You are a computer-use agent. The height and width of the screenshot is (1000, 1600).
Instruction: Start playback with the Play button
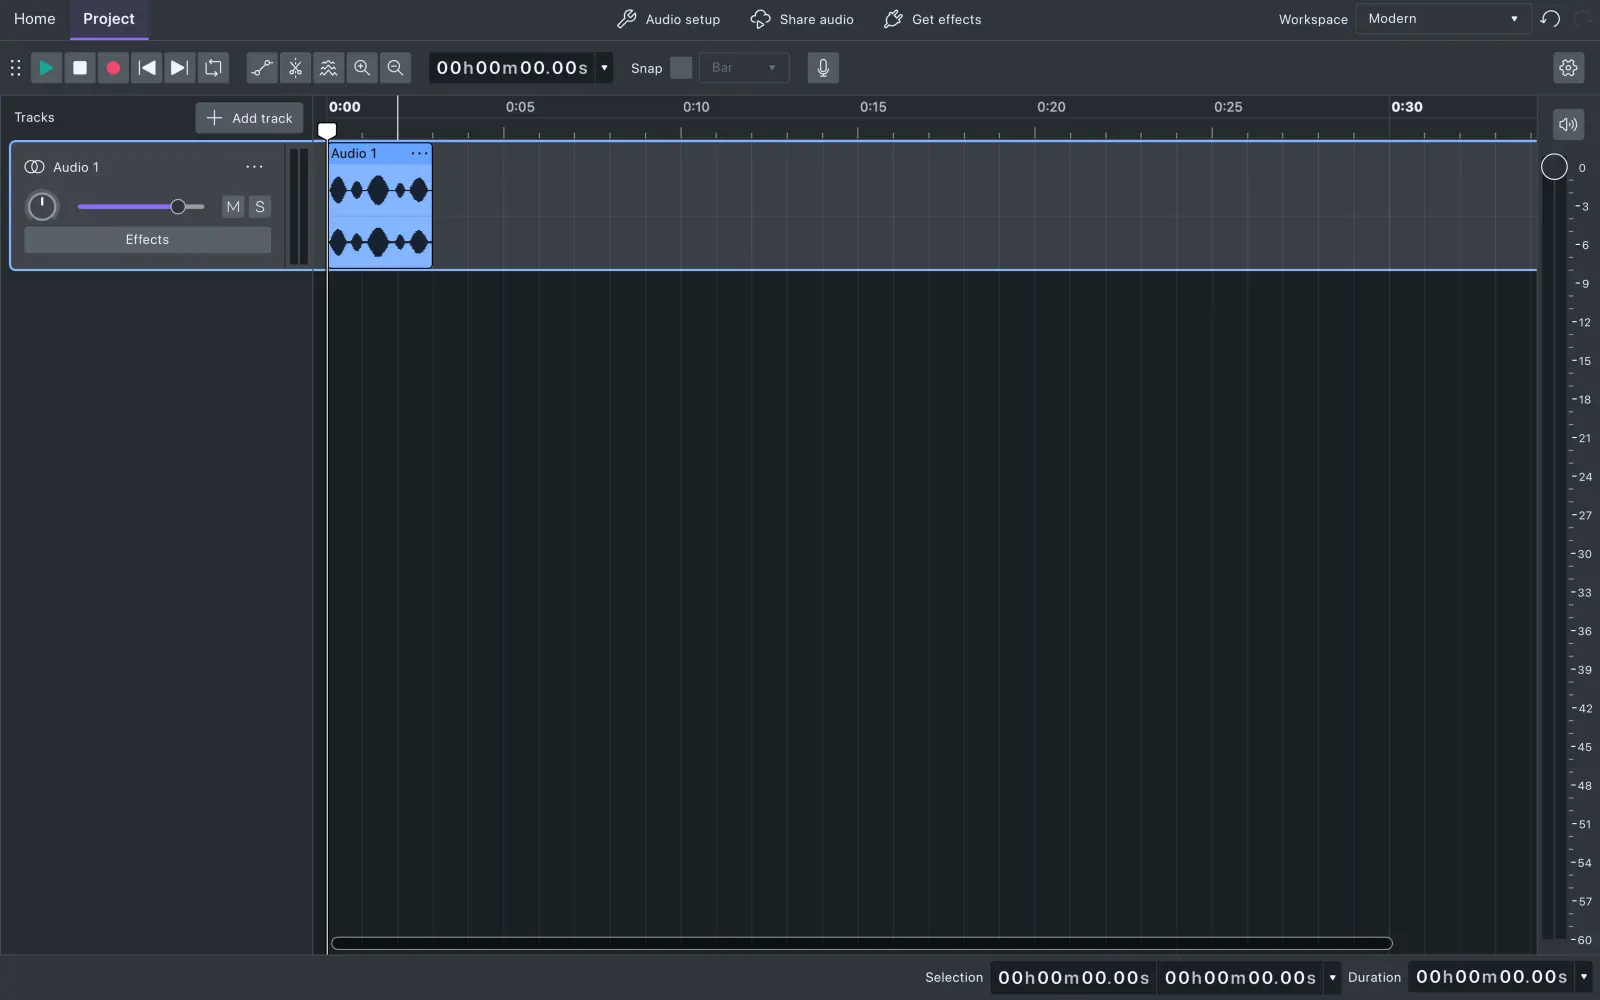[x=46, y=68]
